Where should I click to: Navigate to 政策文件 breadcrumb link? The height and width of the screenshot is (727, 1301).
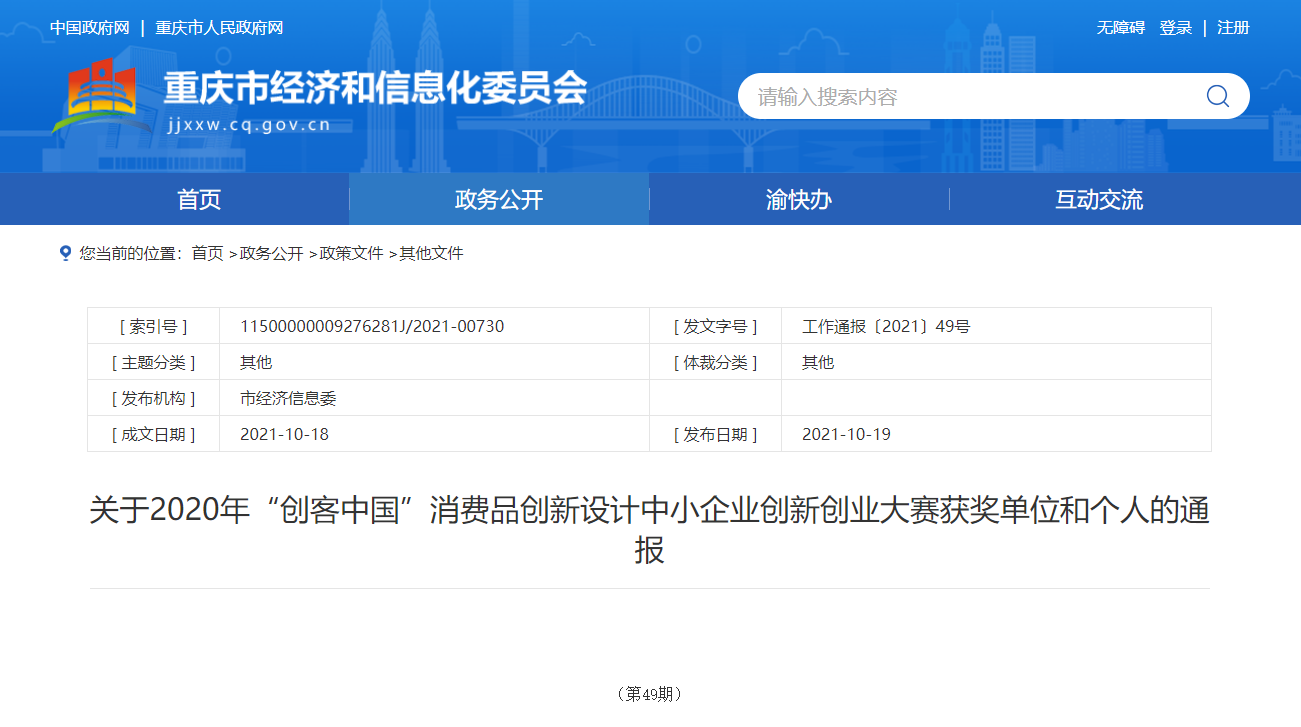351,254
